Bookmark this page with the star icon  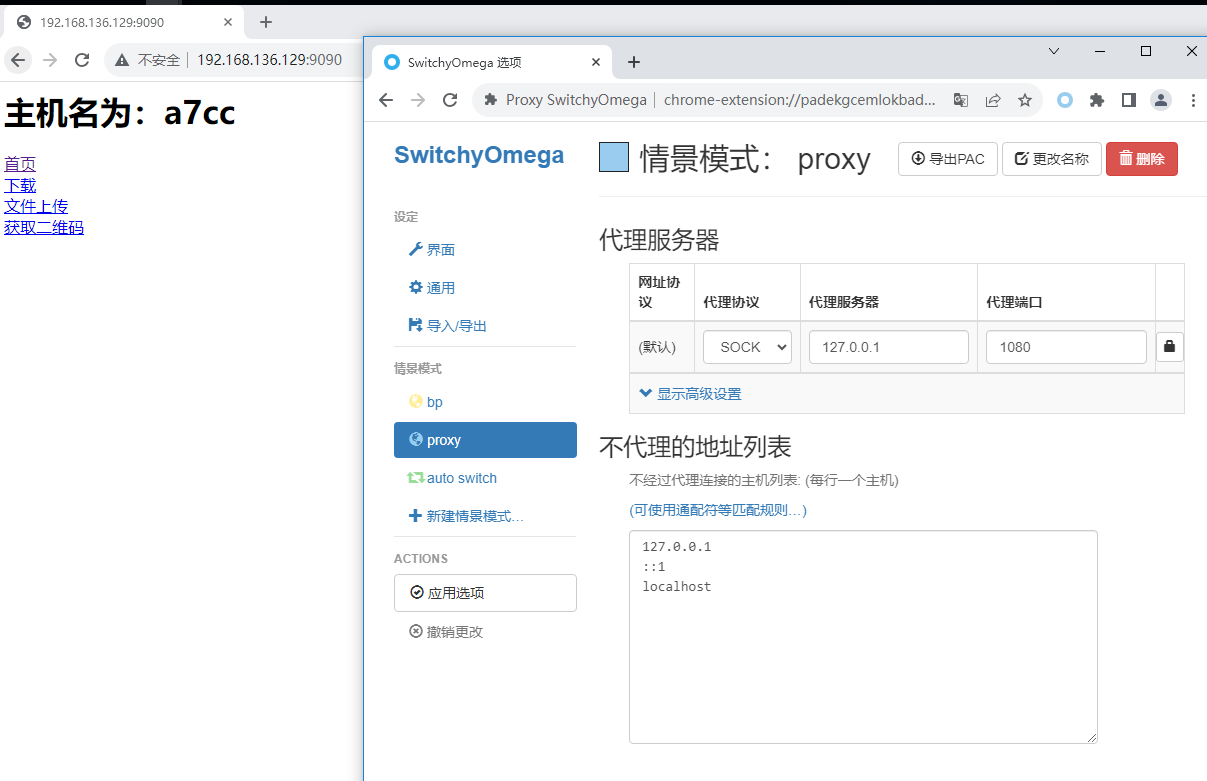point(1025,100)
